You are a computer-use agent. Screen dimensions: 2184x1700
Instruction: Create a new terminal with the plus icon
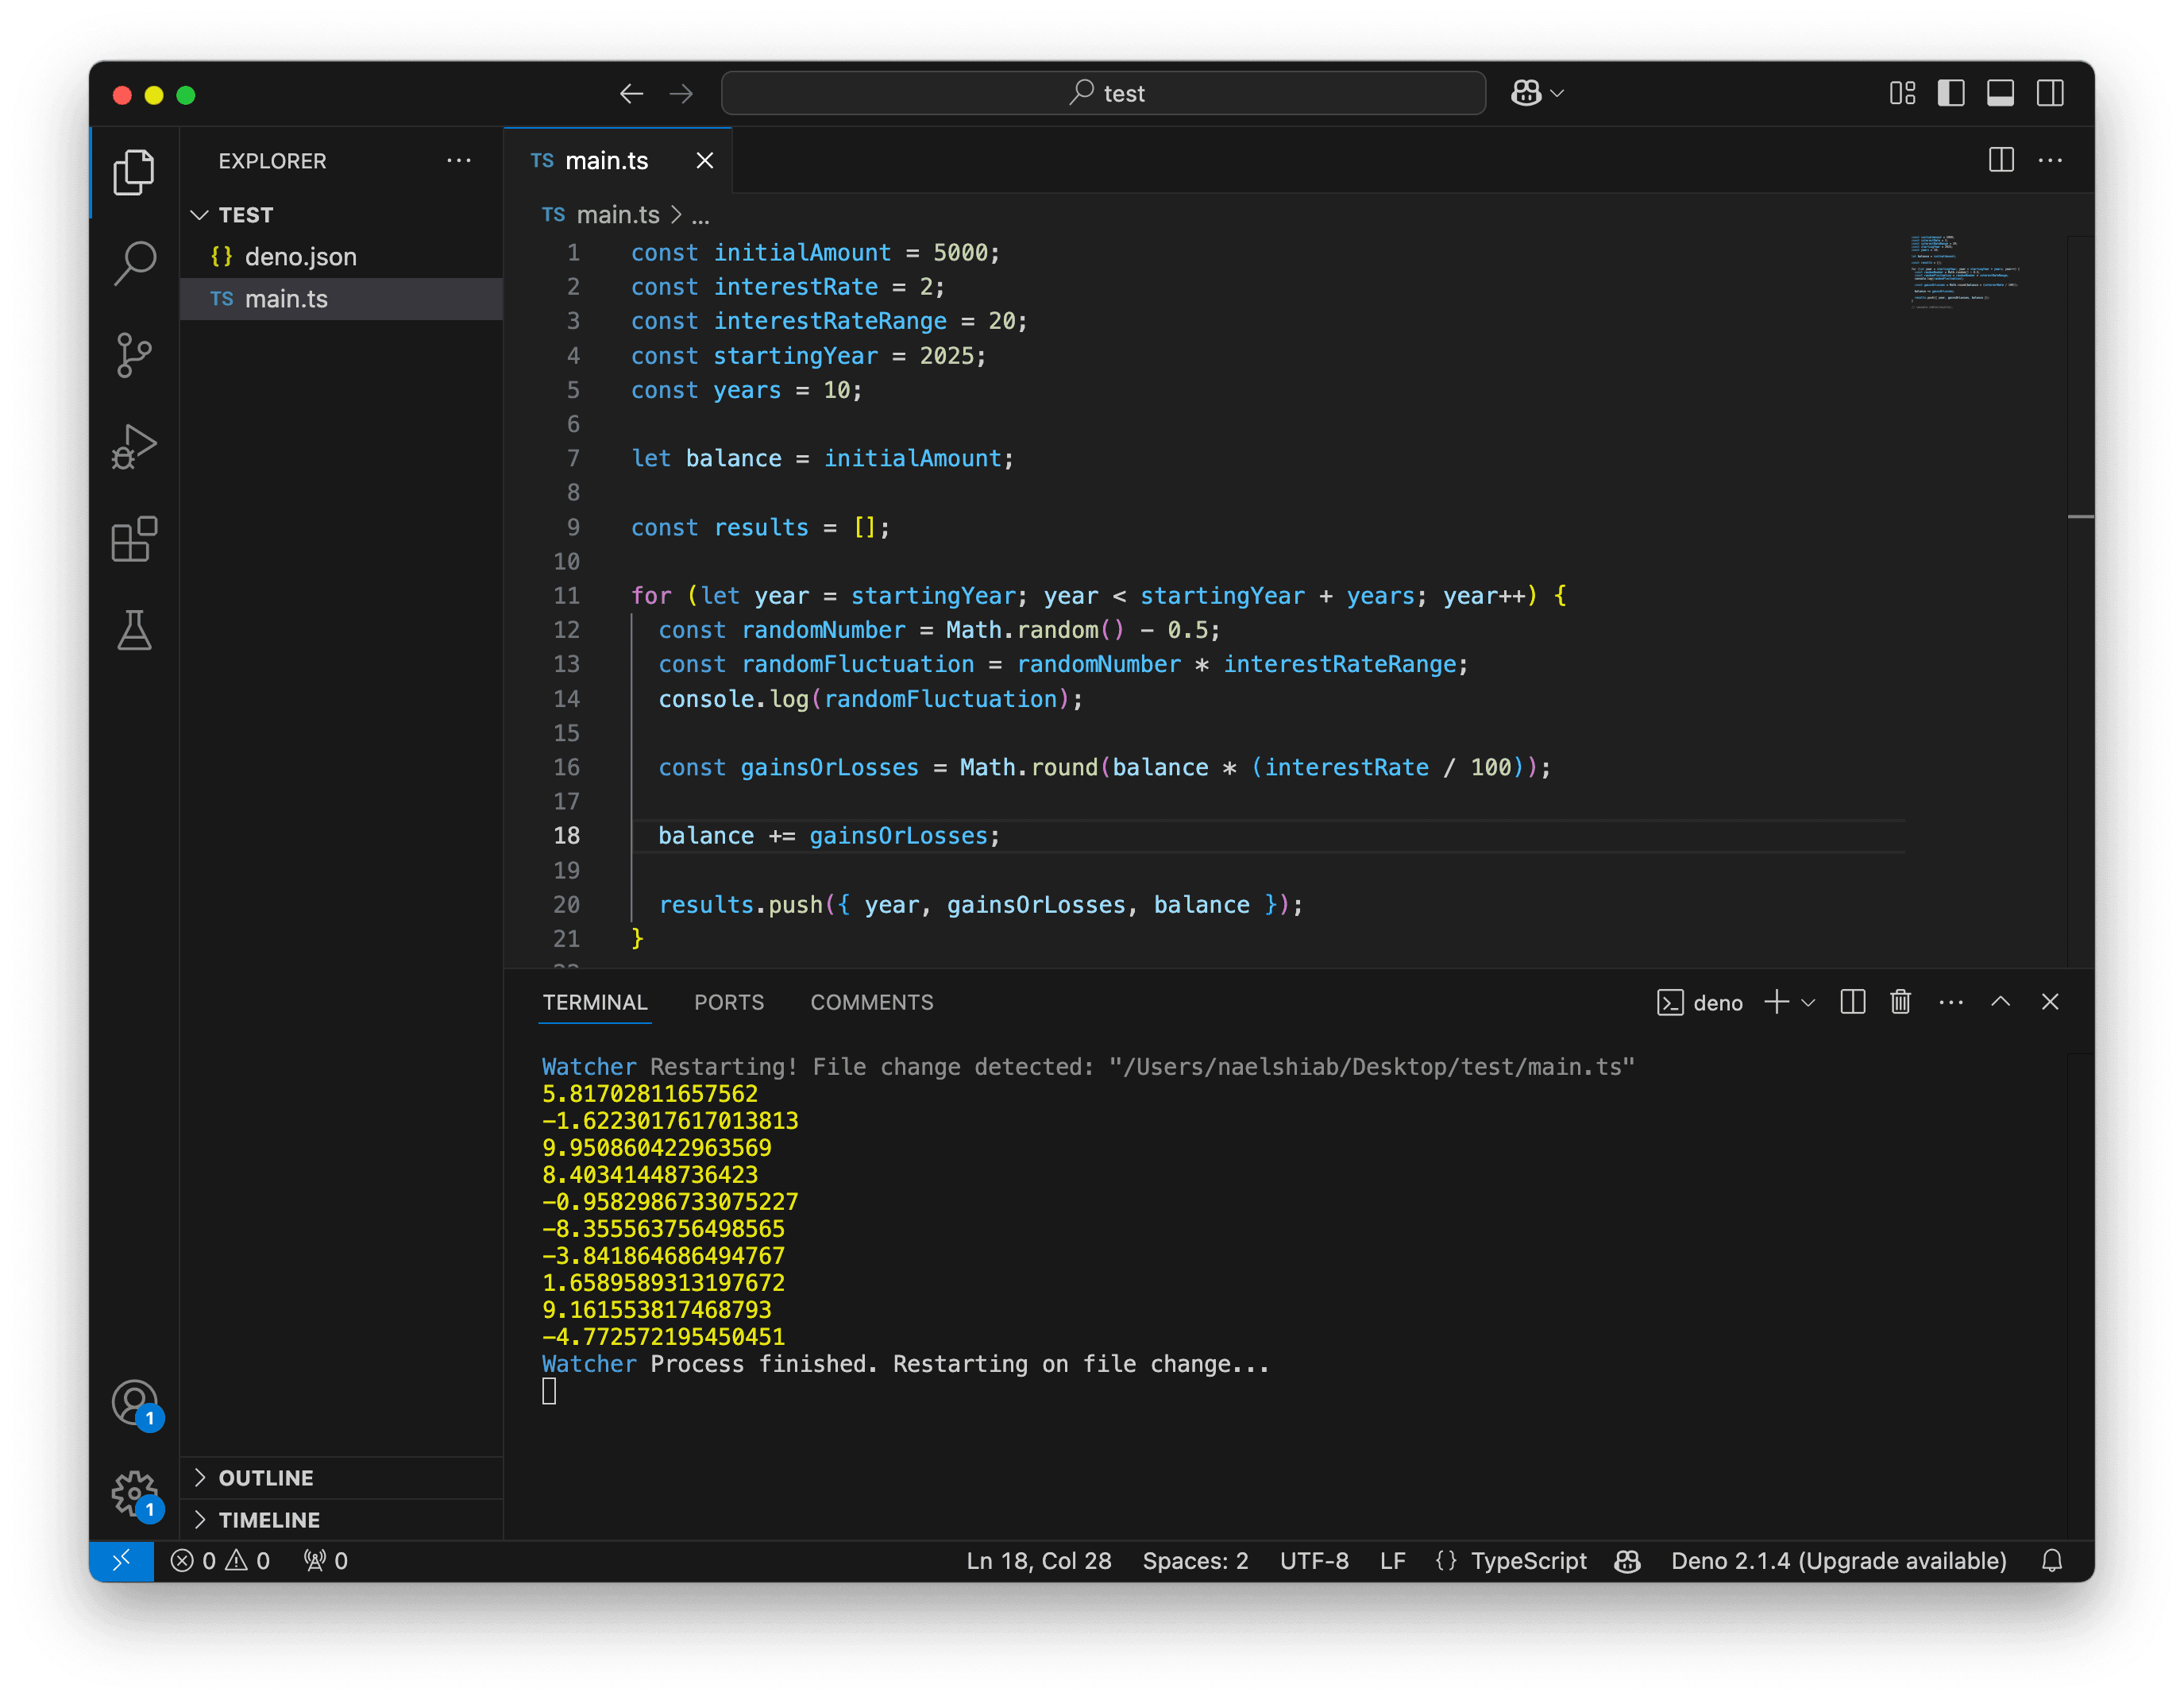(x=1777, y=1002)
